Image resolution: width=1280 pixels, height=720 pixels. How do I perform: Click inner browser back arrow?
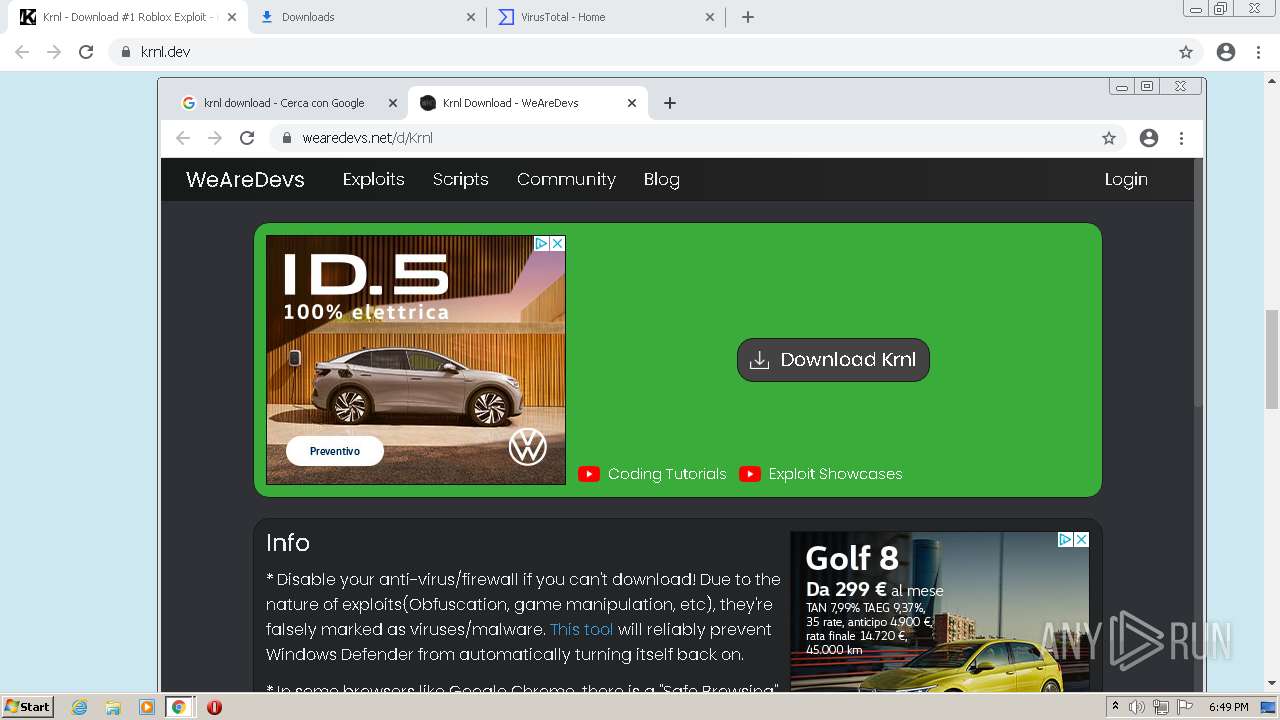pos(183,138)
